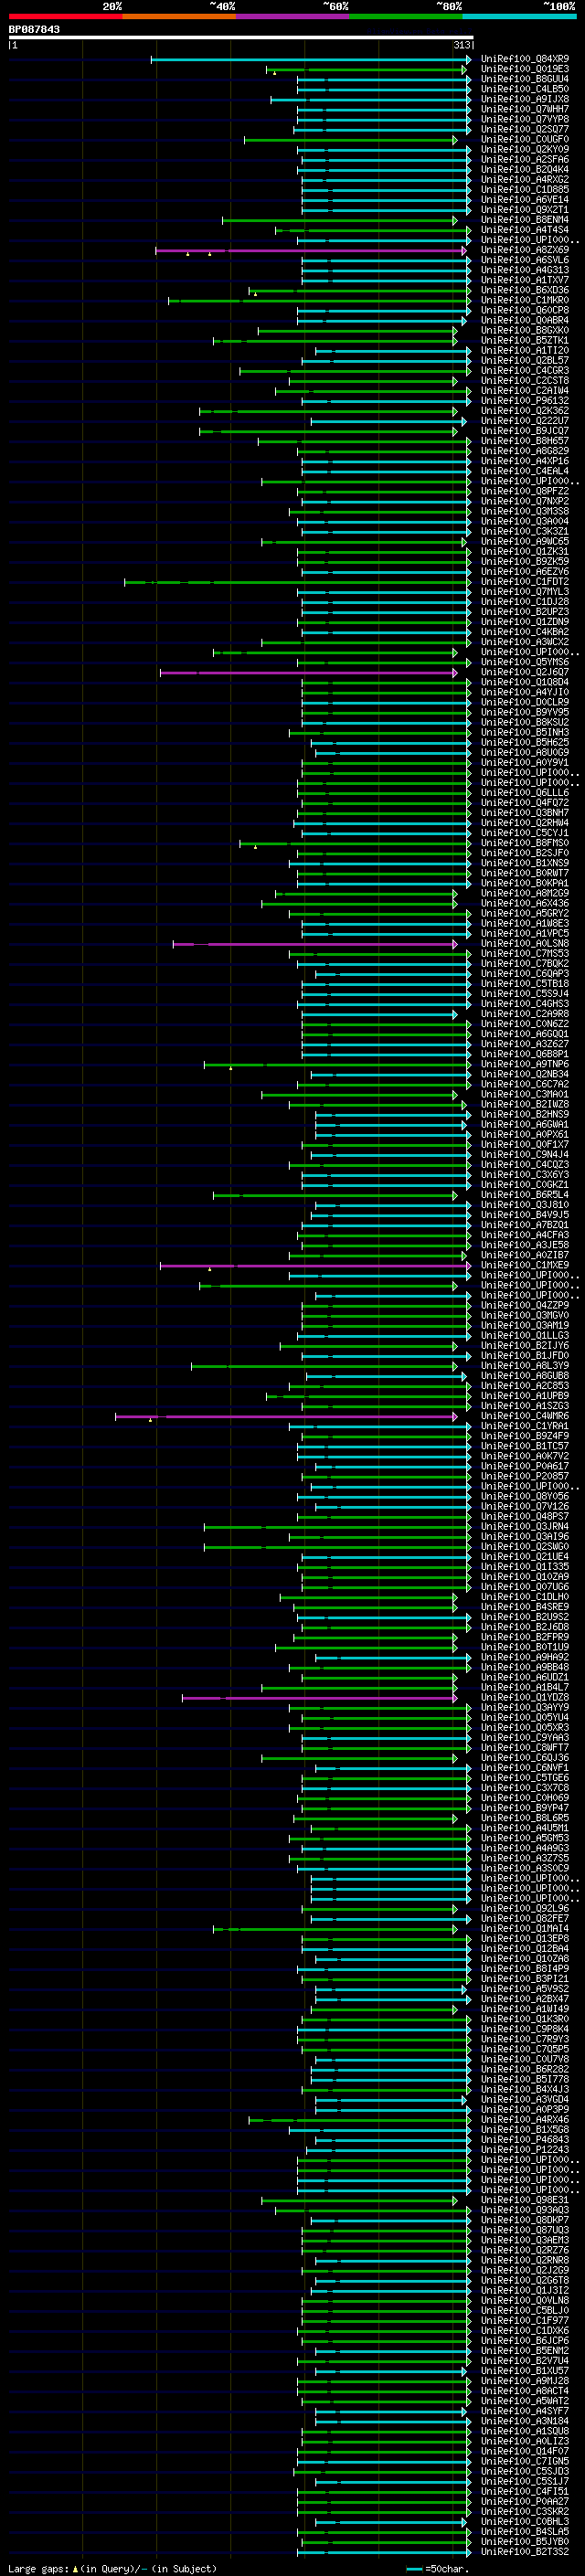The height and width of the screenshot is (2576, 585).
Task: Click the green alignment bar for C1MKR0
Action: pos(319,300)
